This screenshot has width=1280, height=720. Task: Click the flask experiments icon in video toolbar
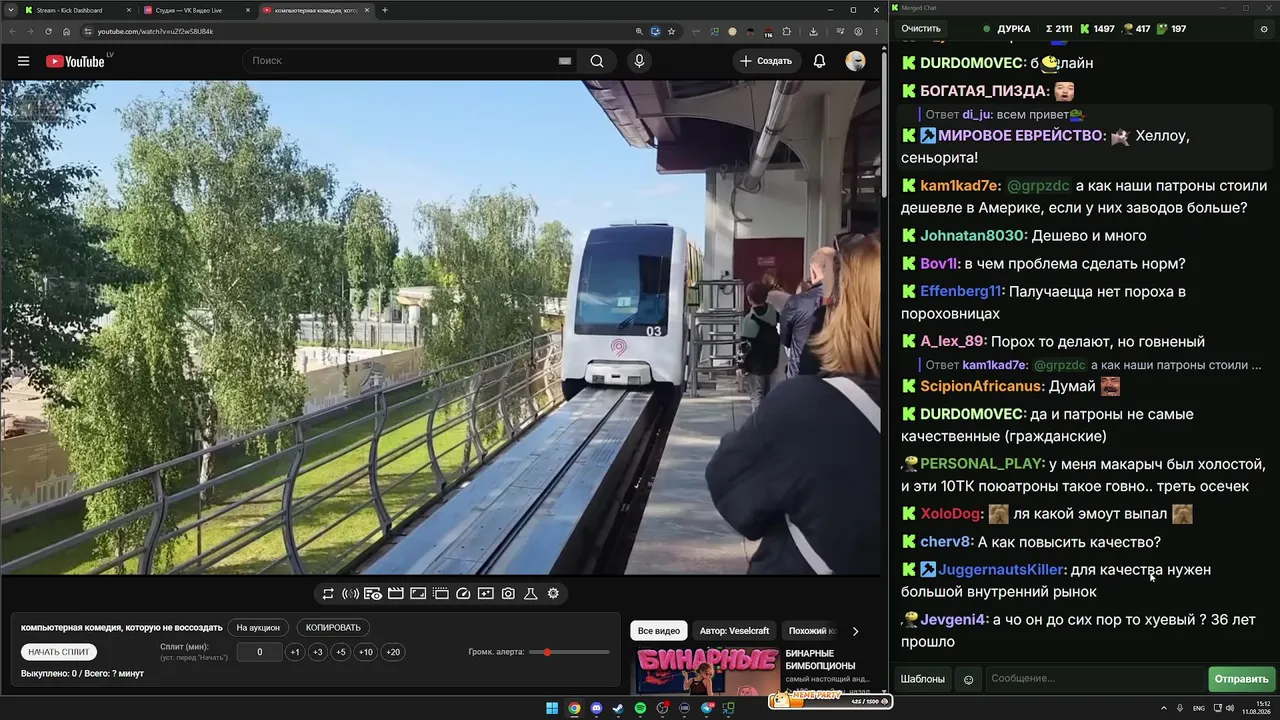coord(531,594)
